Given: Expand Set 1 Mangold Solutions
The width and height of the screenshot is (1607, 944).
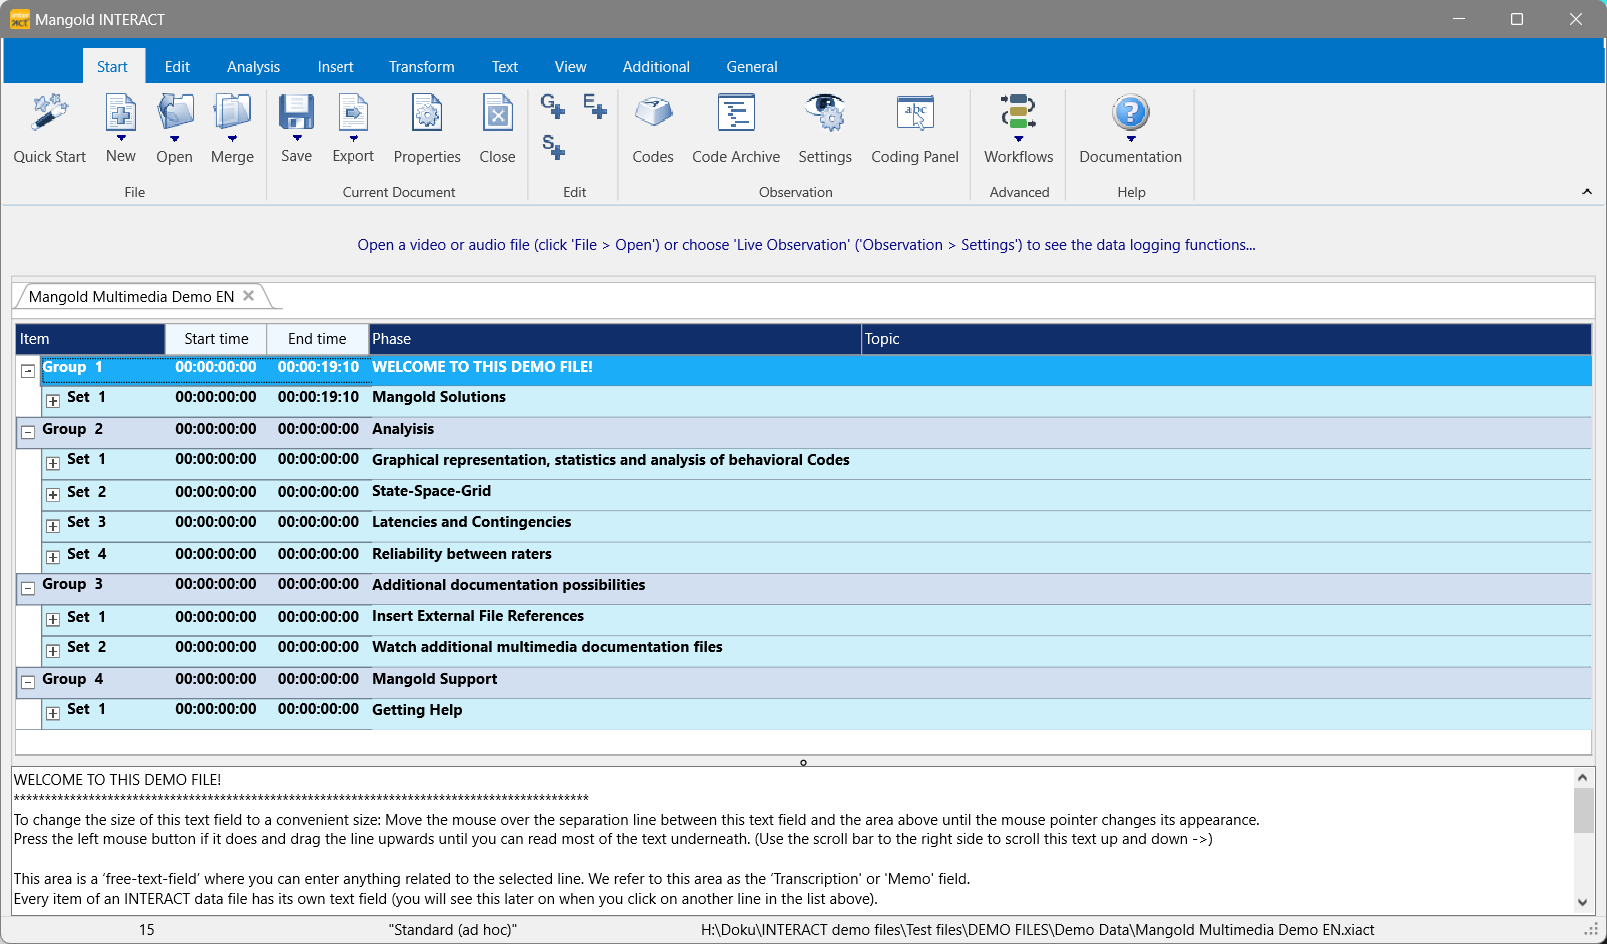Looking at the screenshot, I should pos(53,401).
